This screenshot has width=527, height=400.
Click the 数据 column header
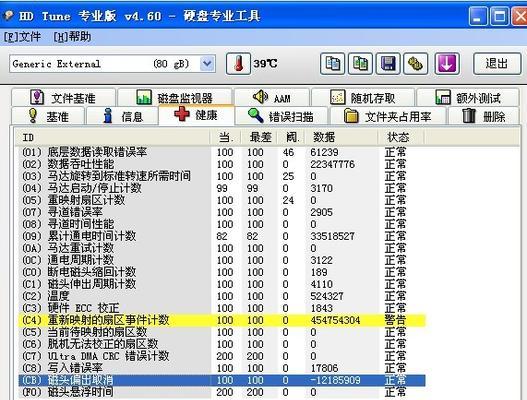[x=341, y=137]
